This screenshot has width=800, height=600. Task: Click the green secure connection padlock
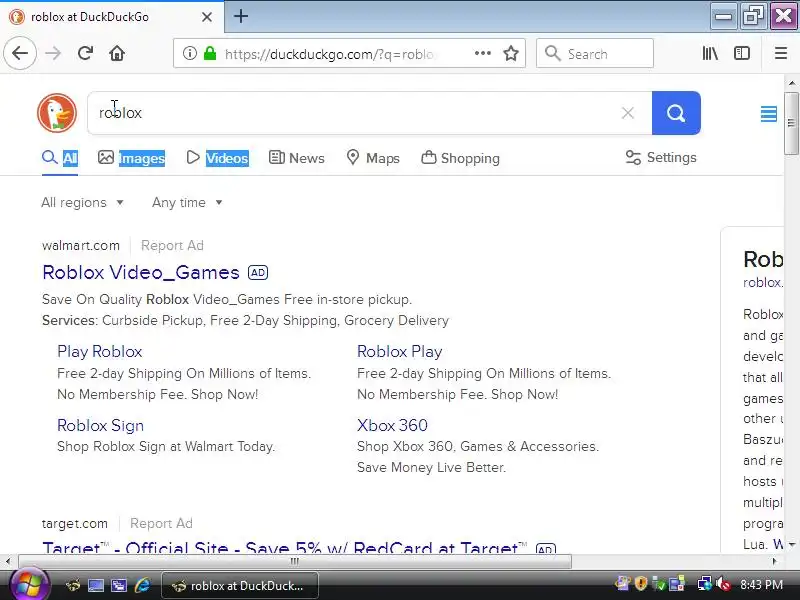click(210, 53)
